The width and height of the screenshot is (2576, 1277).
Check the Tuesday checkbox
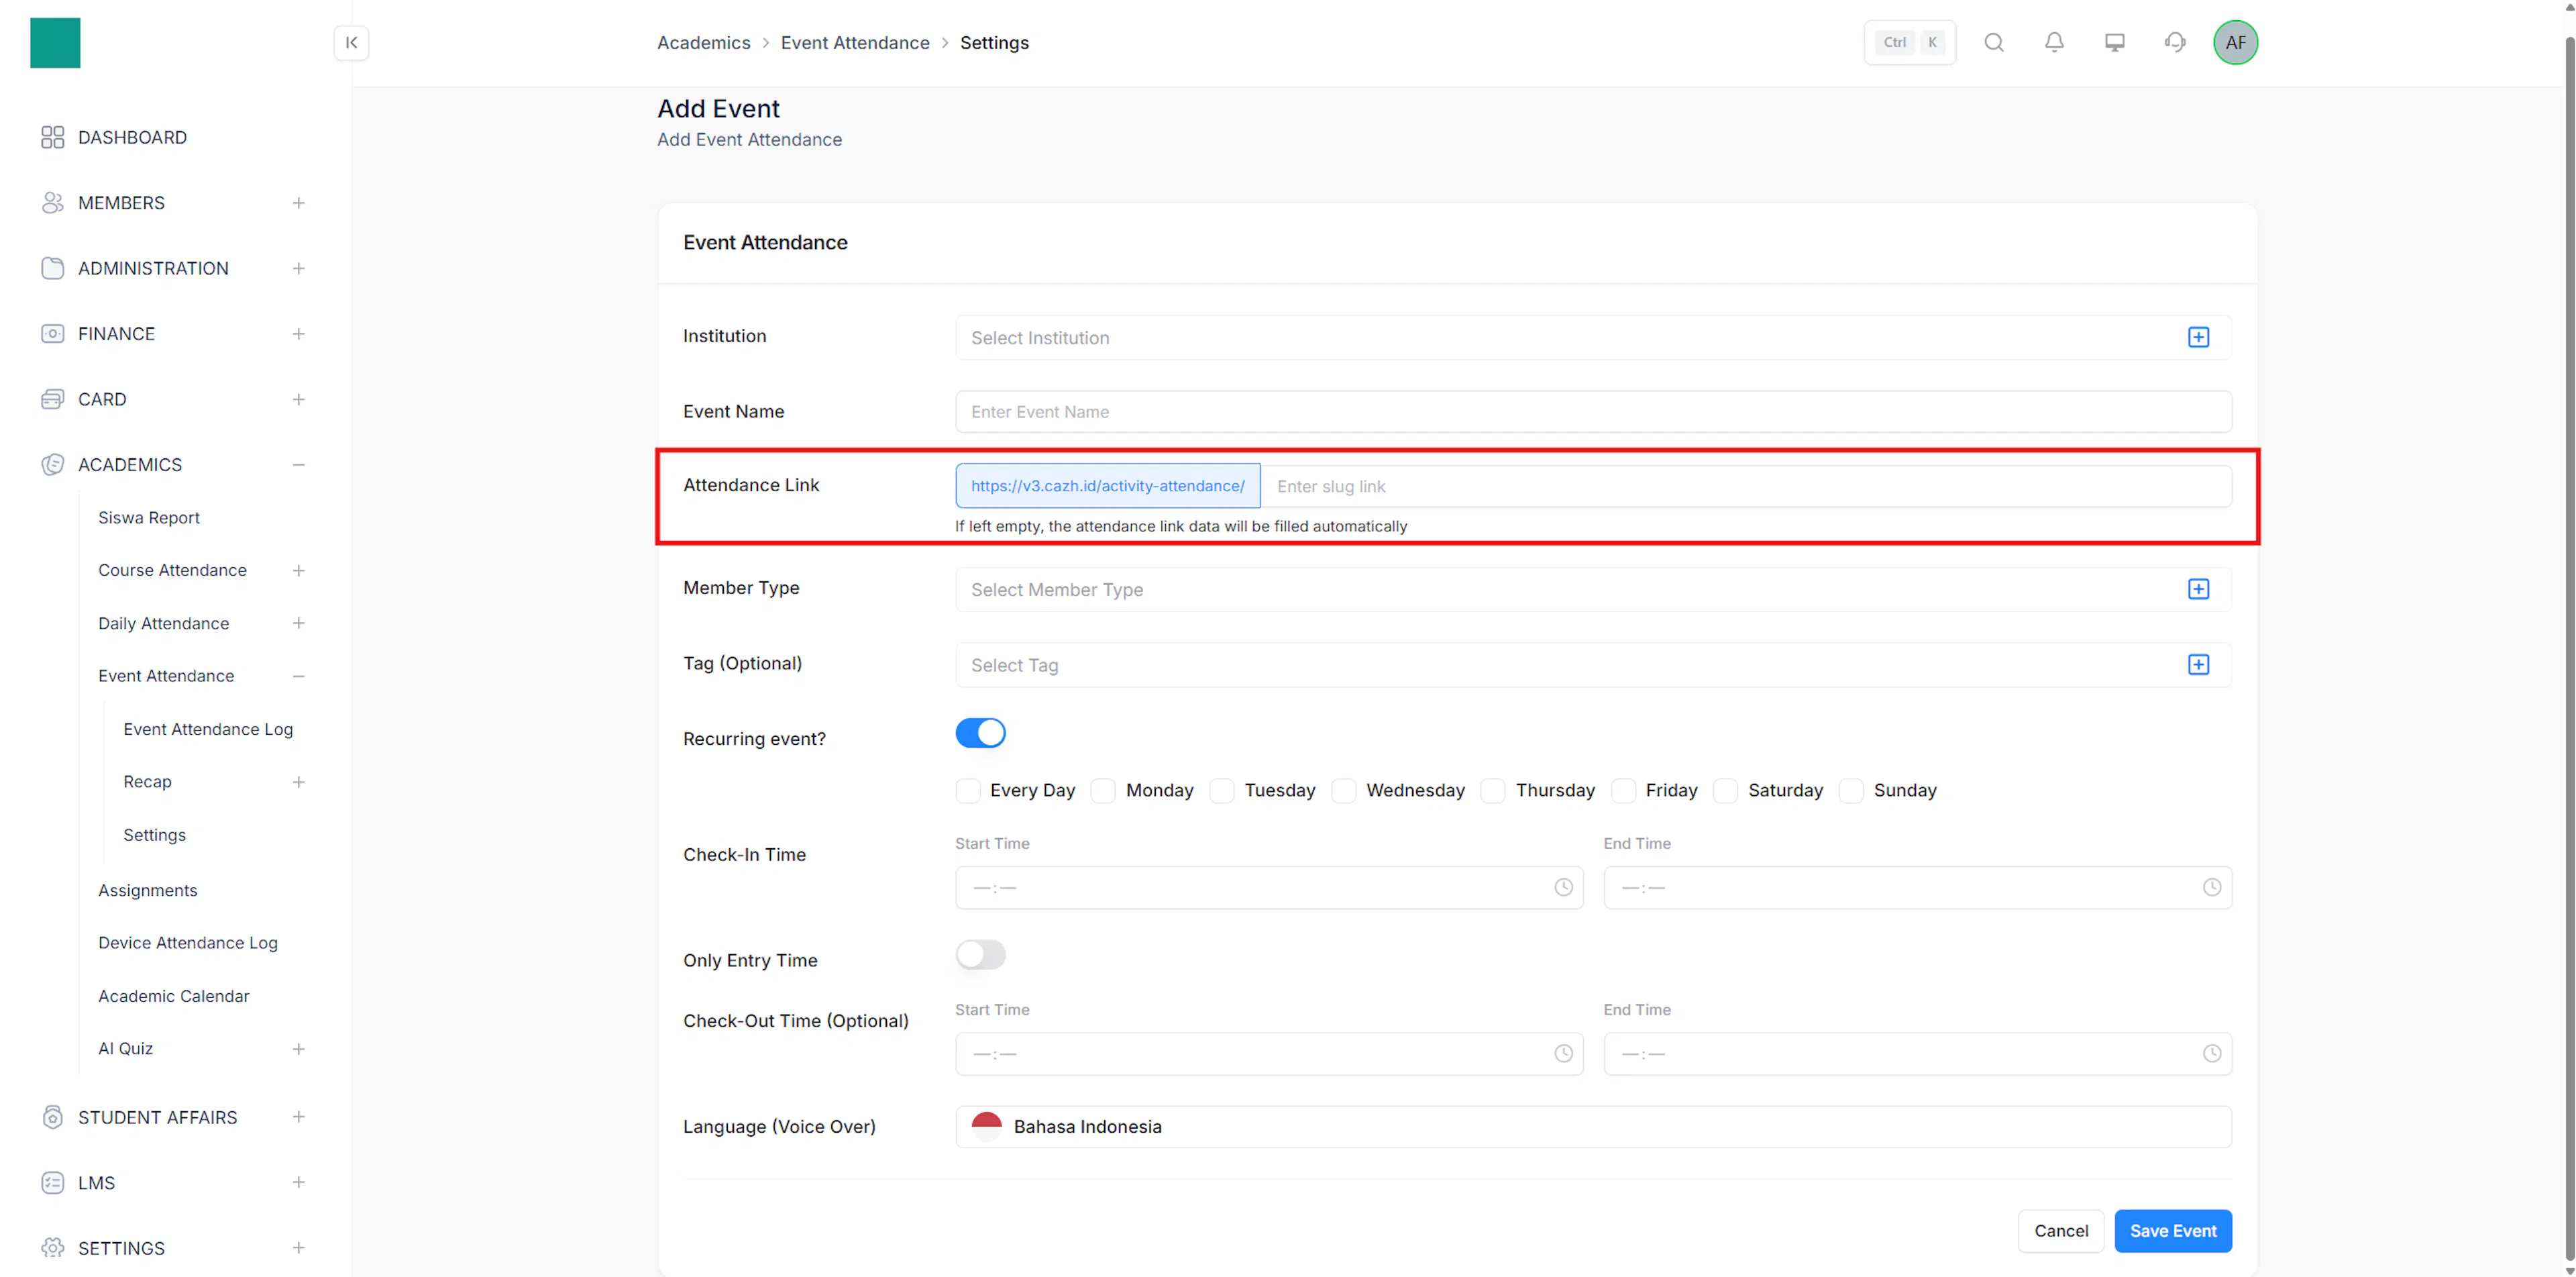pyautogui.click(x=1222, y=791)
